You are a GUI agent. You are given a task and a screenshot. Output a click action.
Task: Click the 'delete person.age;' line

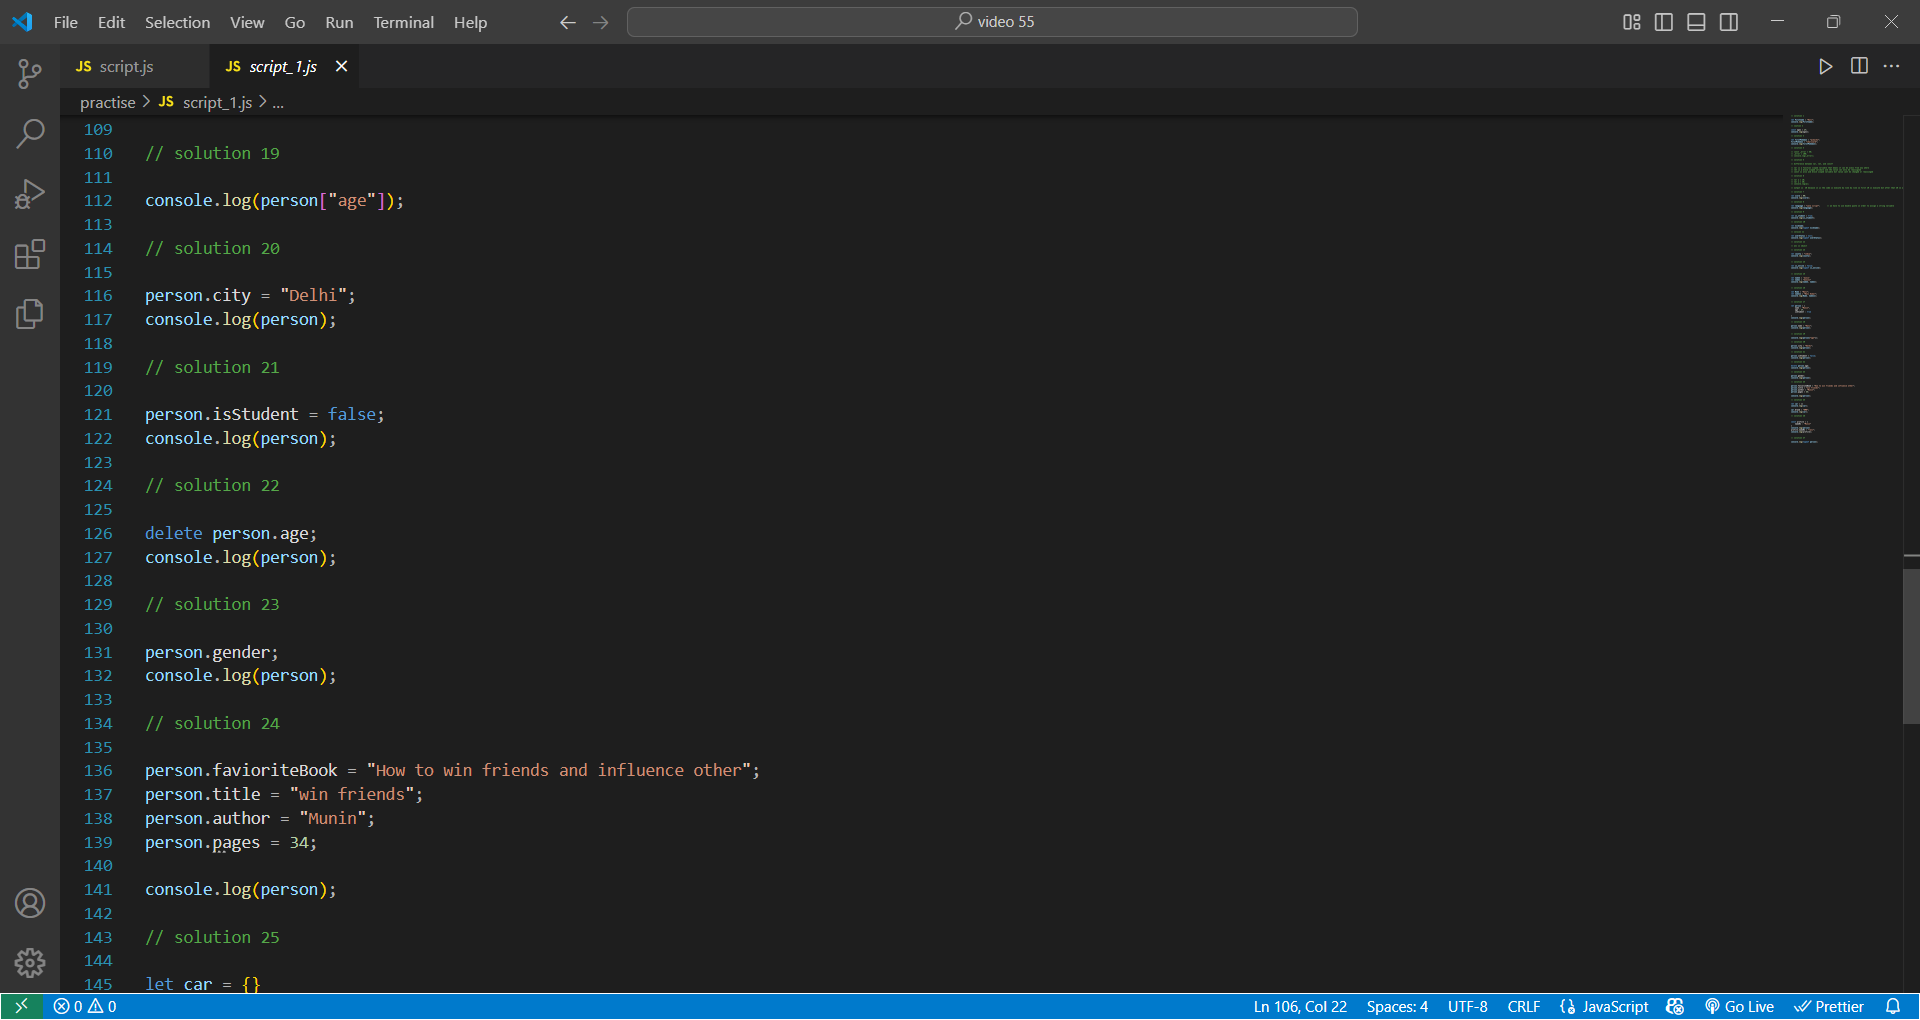[x=231, y=533]
